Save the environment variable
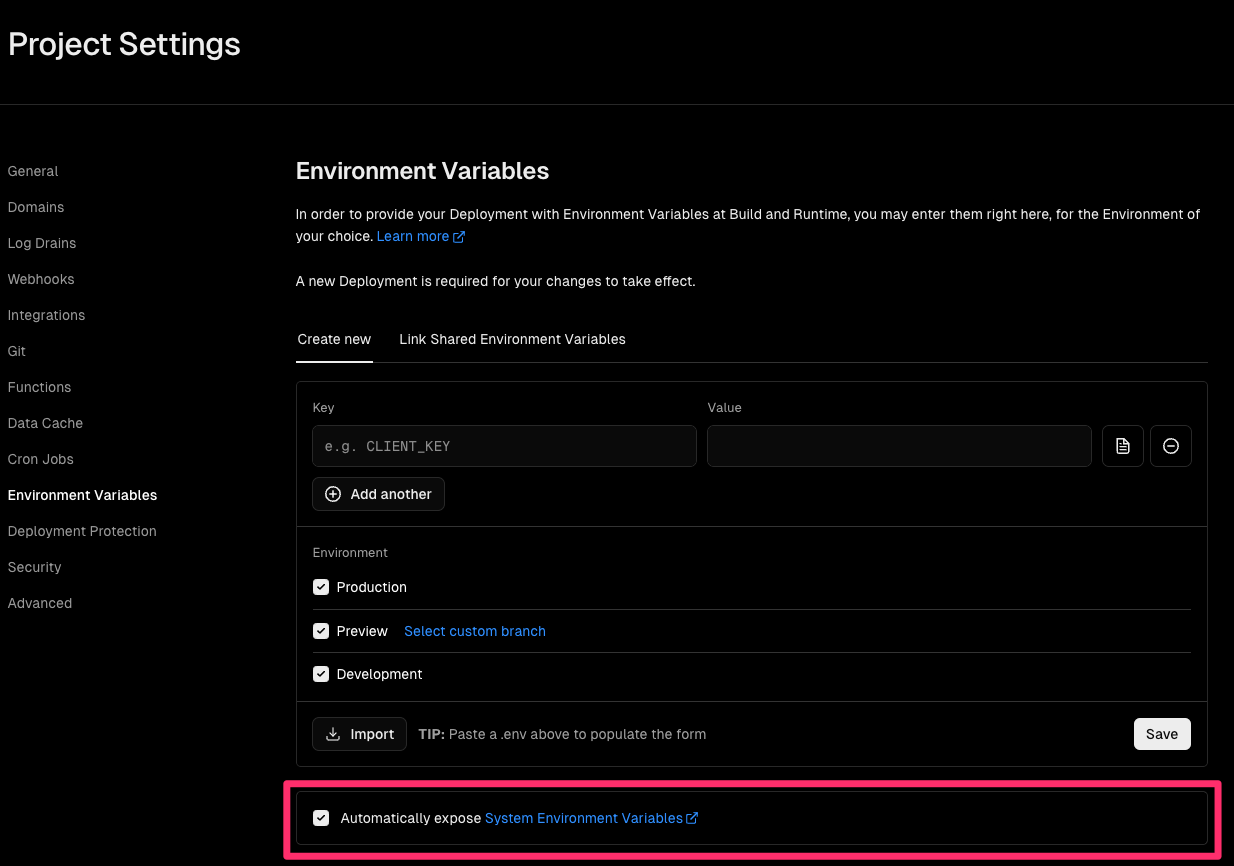 [1162, 734]
